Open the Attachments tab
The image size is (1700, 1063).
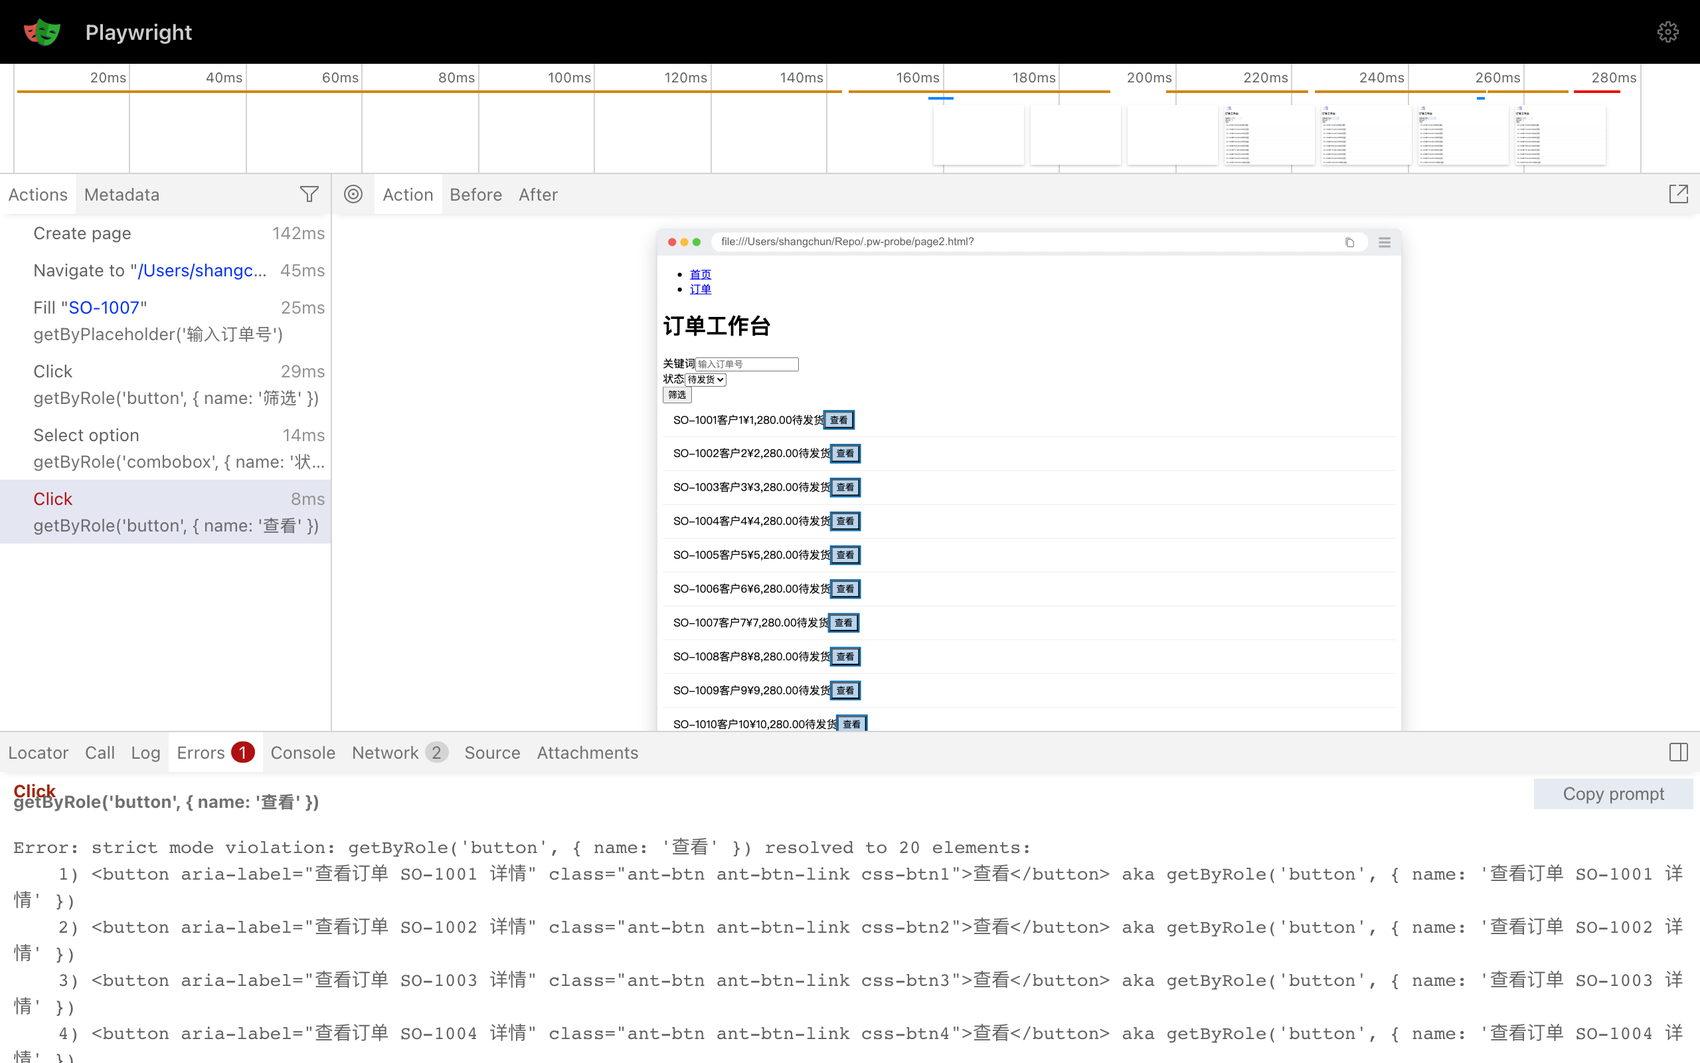[x=587, y=752]
